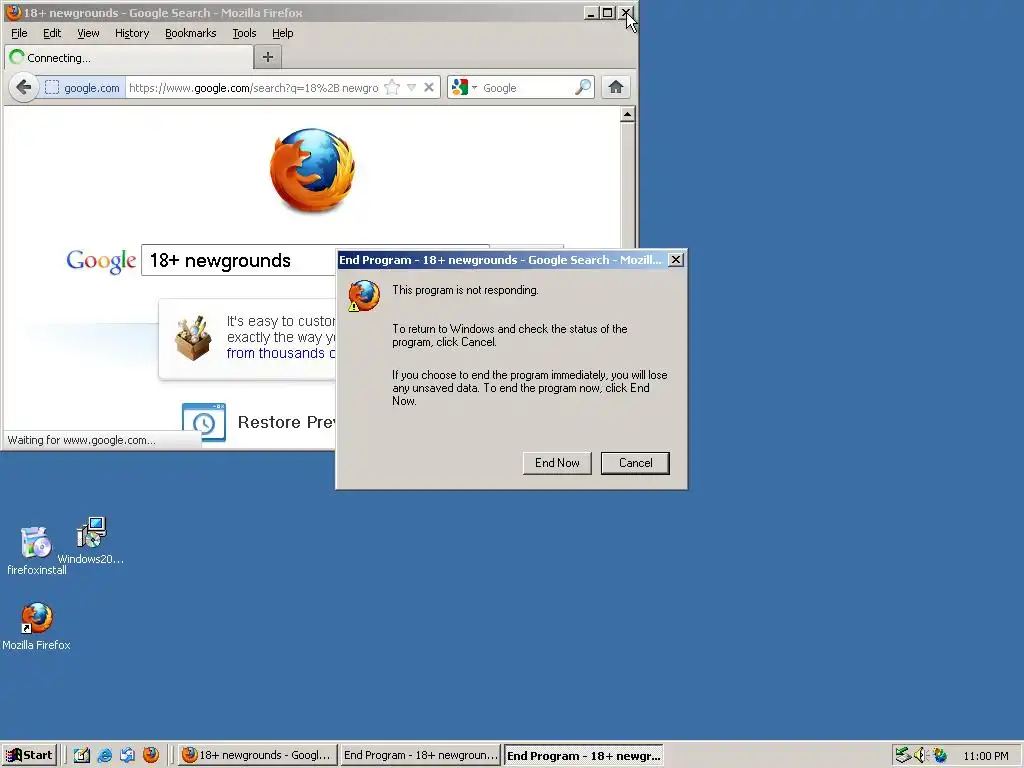Click the Firefox warning icon in the dialog

(x=364, y=296)
